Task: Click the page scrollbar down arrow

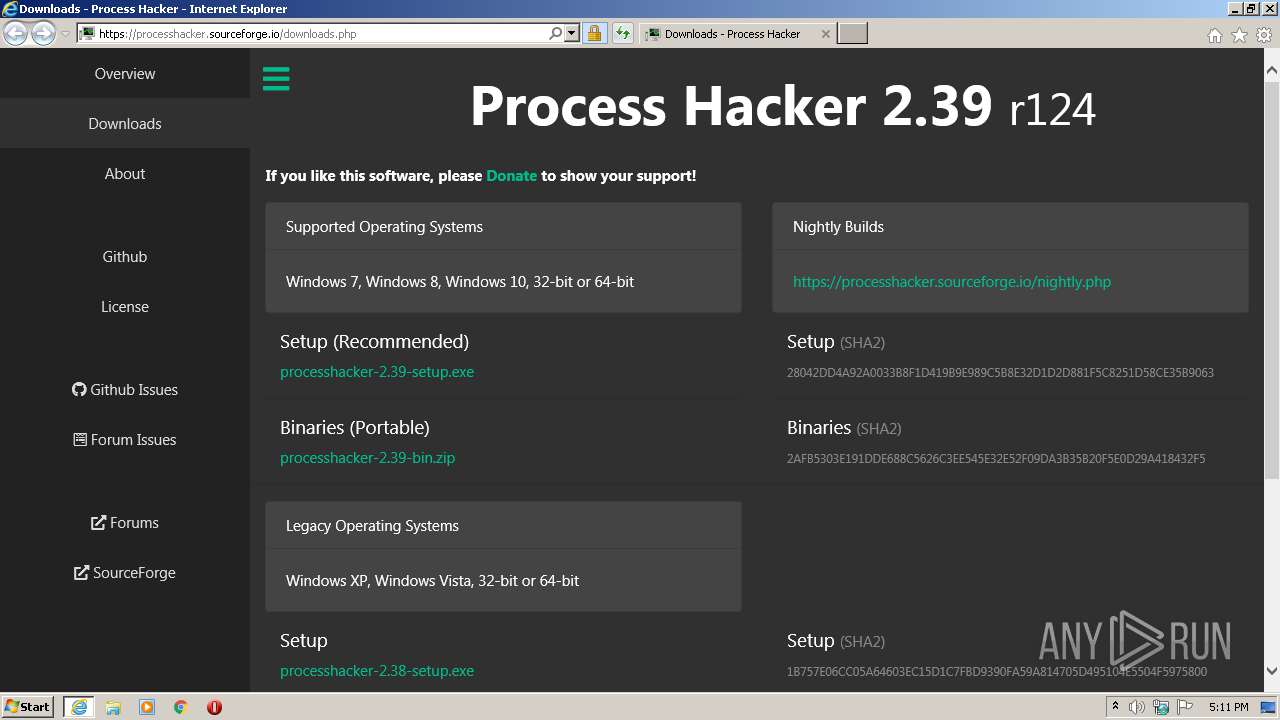Action: click(1271, 671)
